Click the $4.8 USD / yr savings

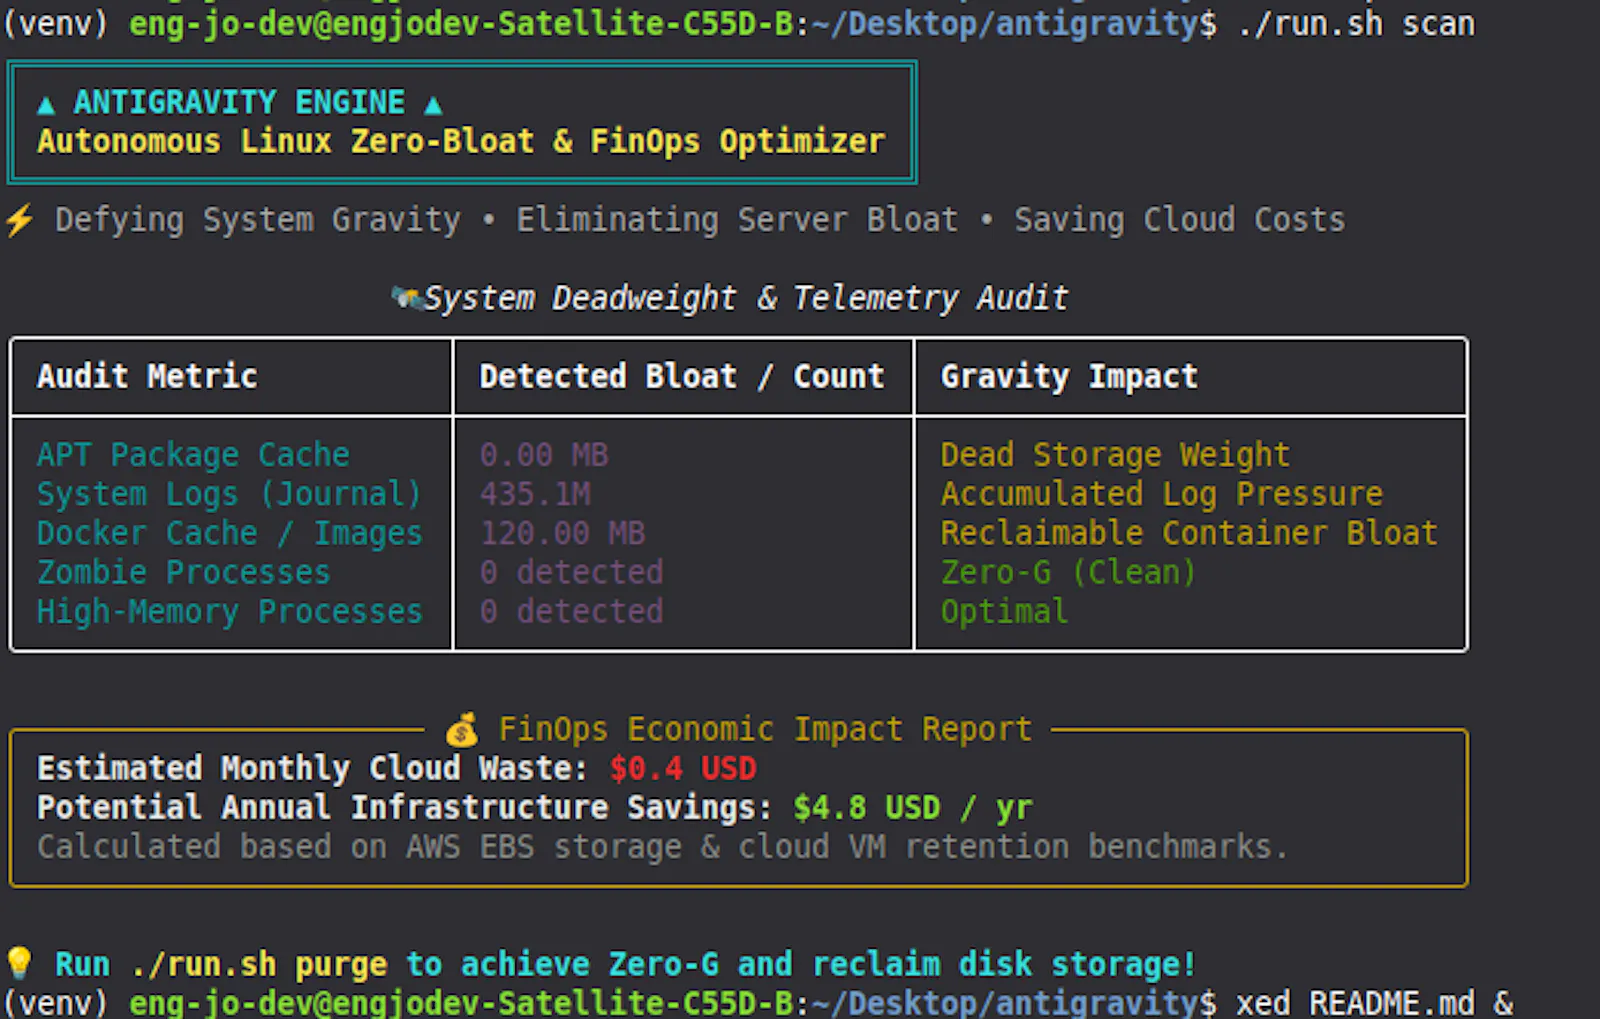click(x=913, y=808)
